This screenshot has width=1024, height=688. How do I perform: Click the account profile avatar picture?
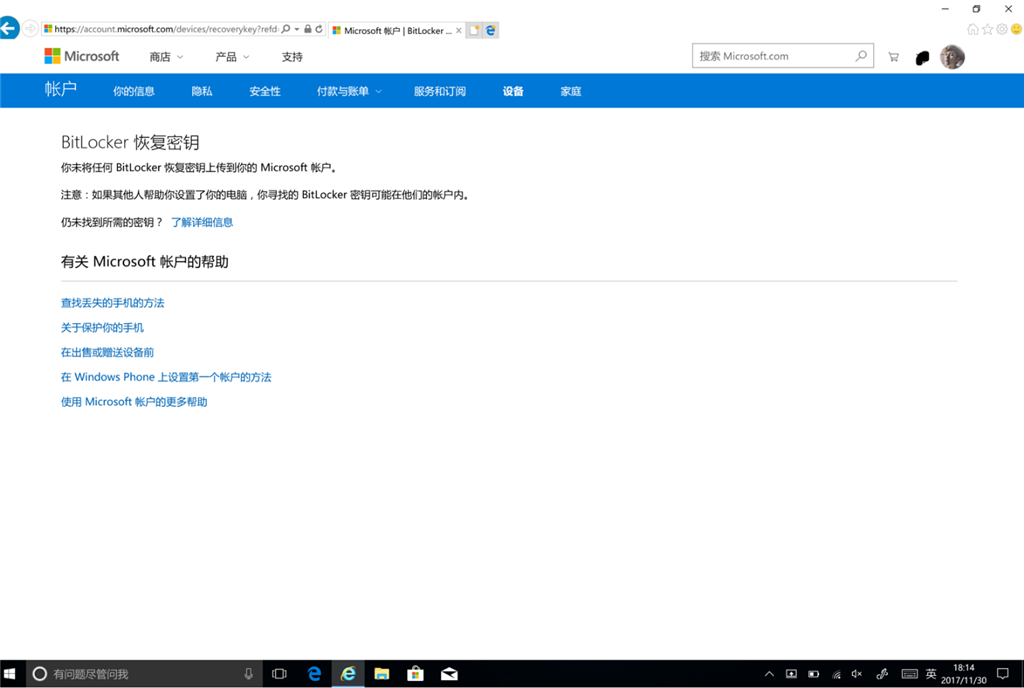pos(952,57)
